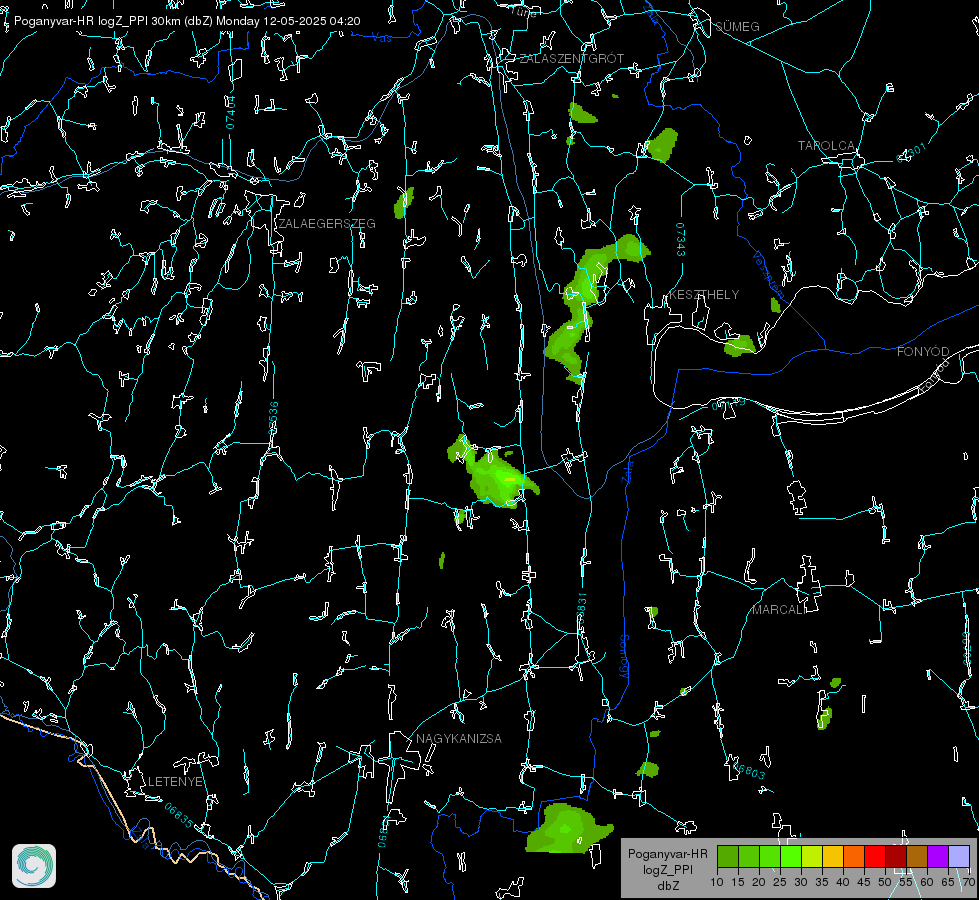Click the swirl logo icon in the corner
Screen dimensions: 979x900
[34, 866]
